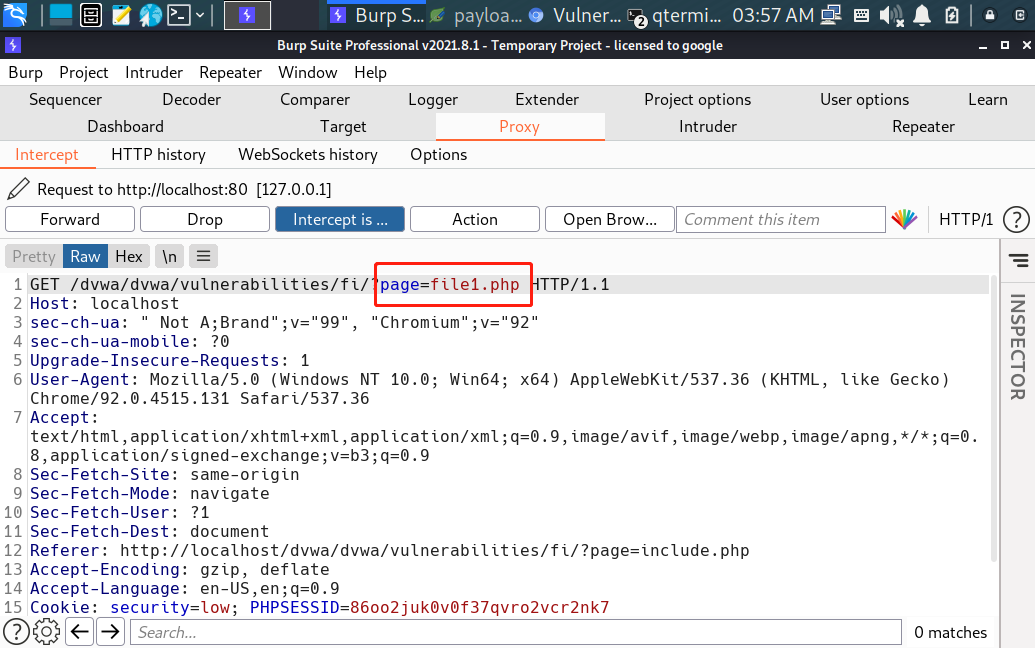Toggle non-printable characters \n button
This screenshot has width=1035, height=648.
coord(170,256)
